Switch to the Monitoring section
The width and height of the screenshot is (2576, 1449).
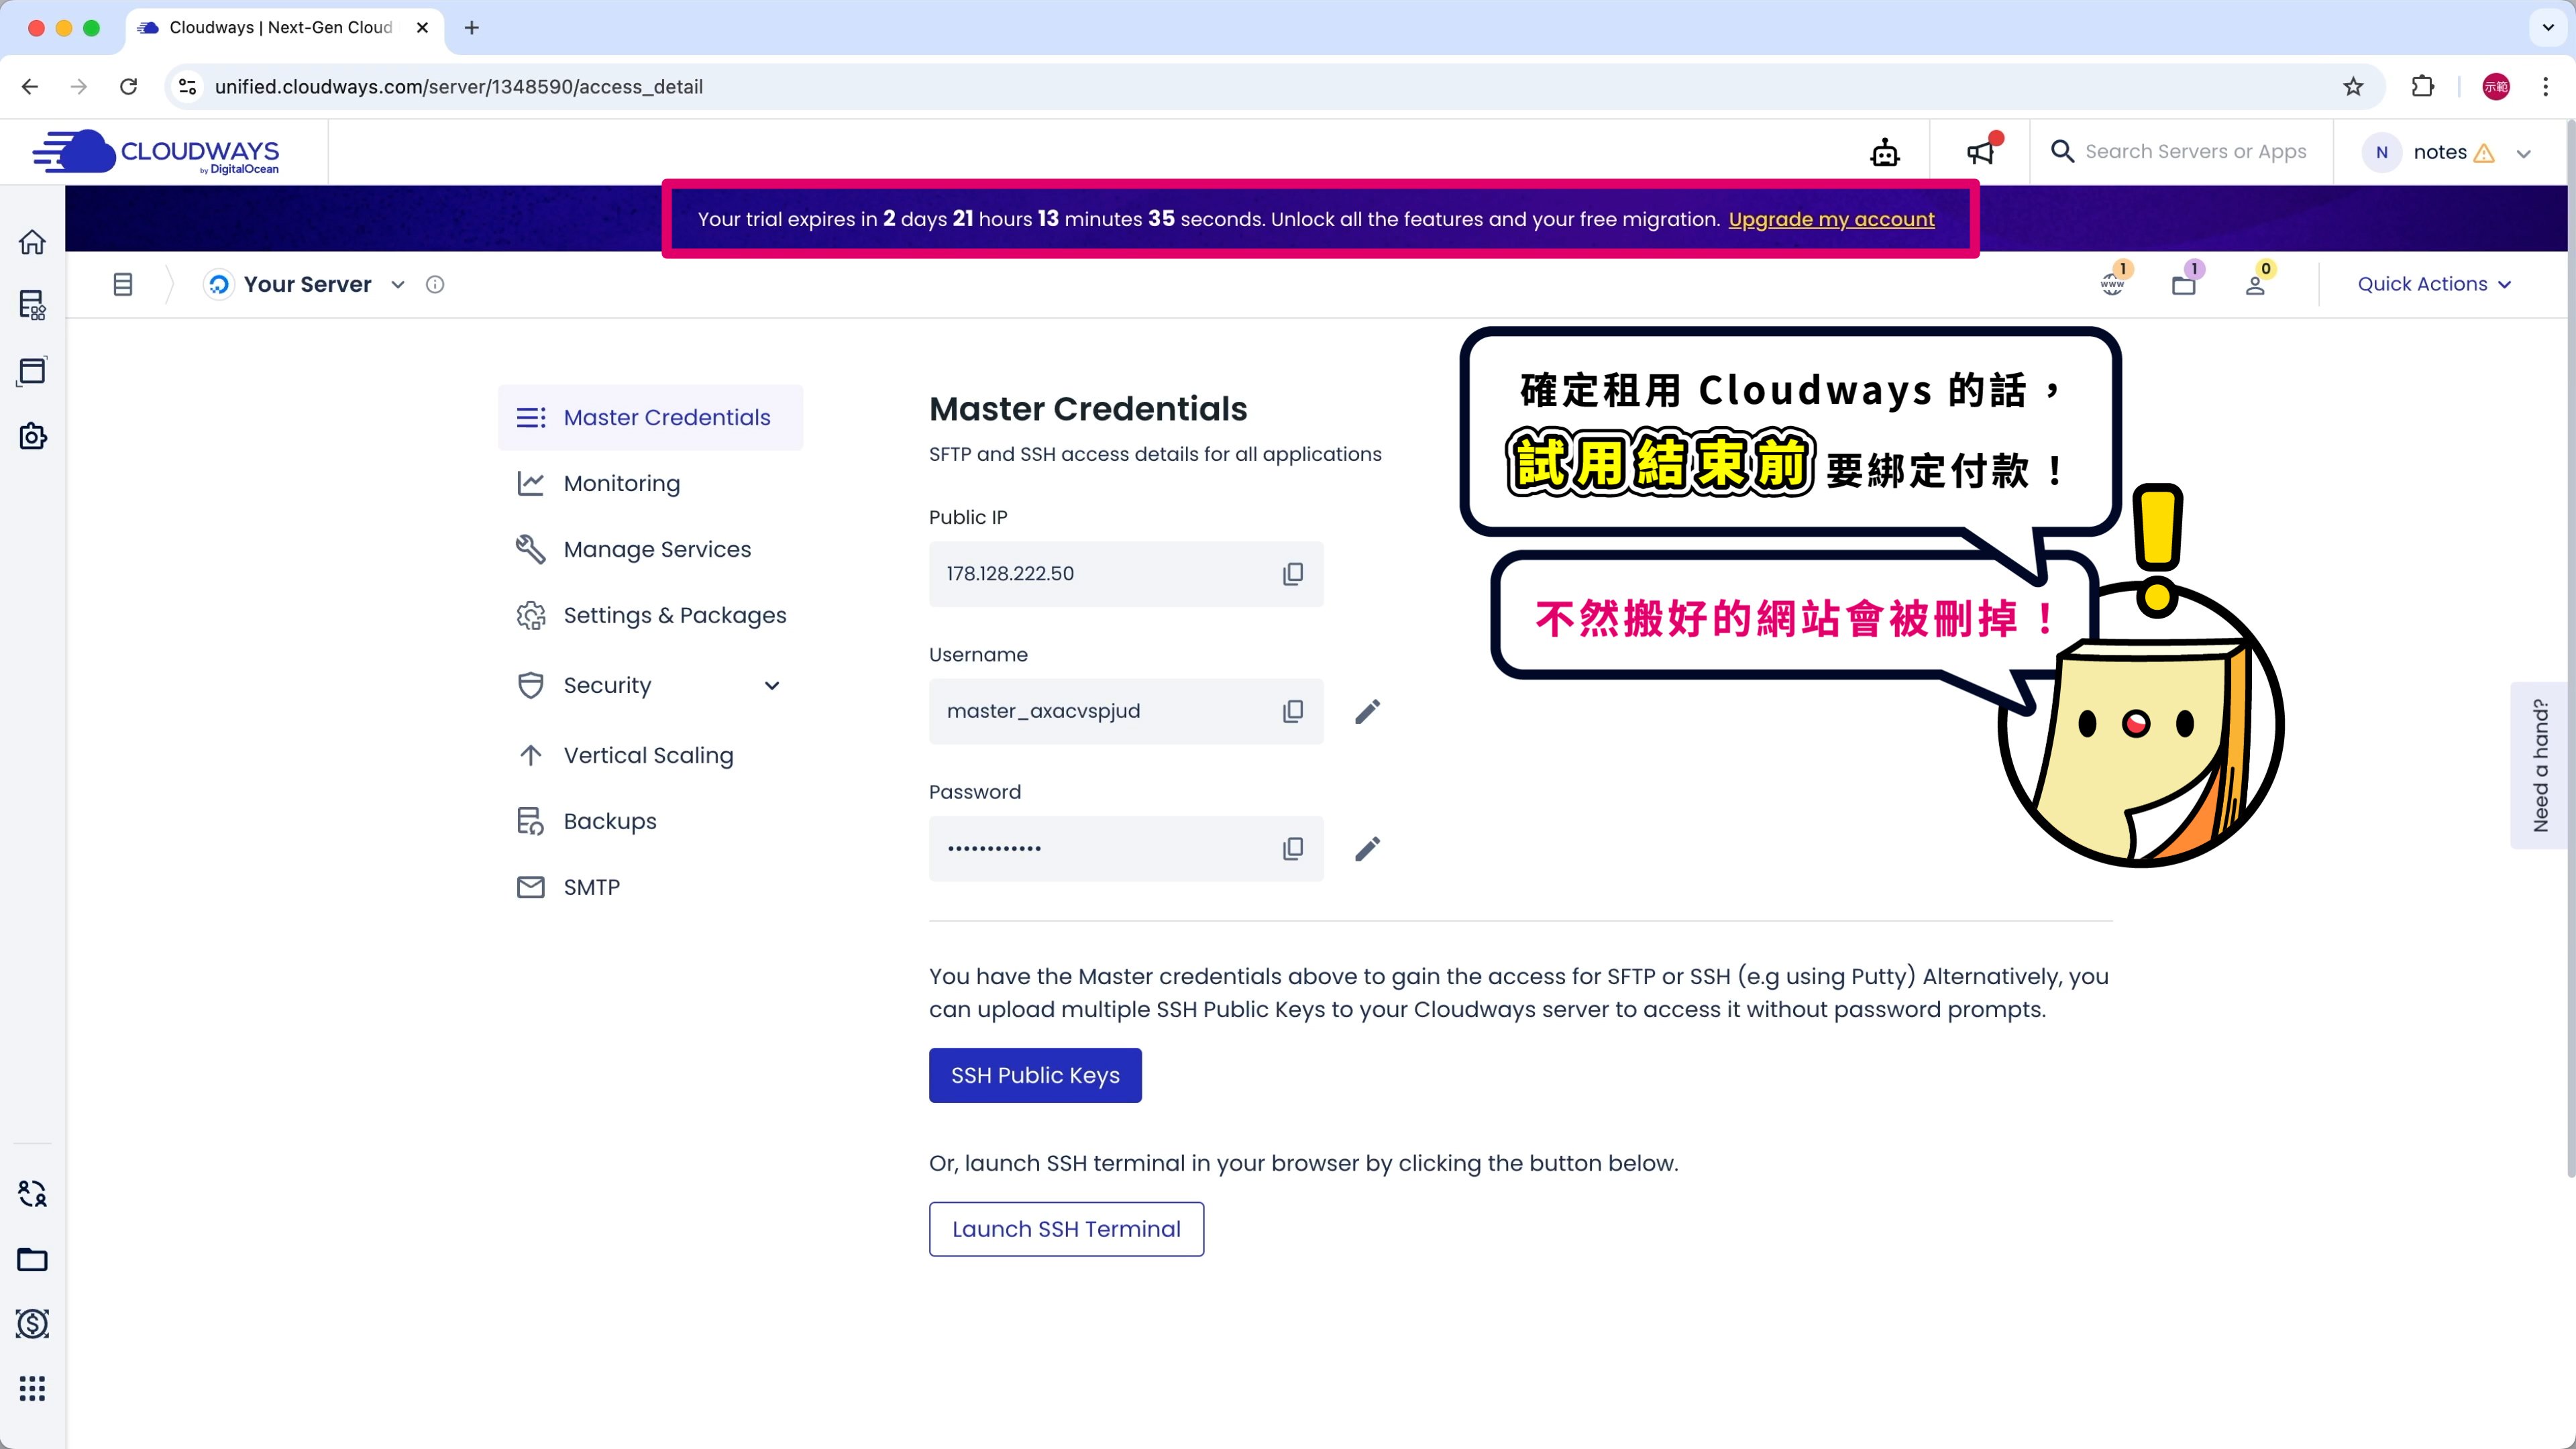(621, 483)
